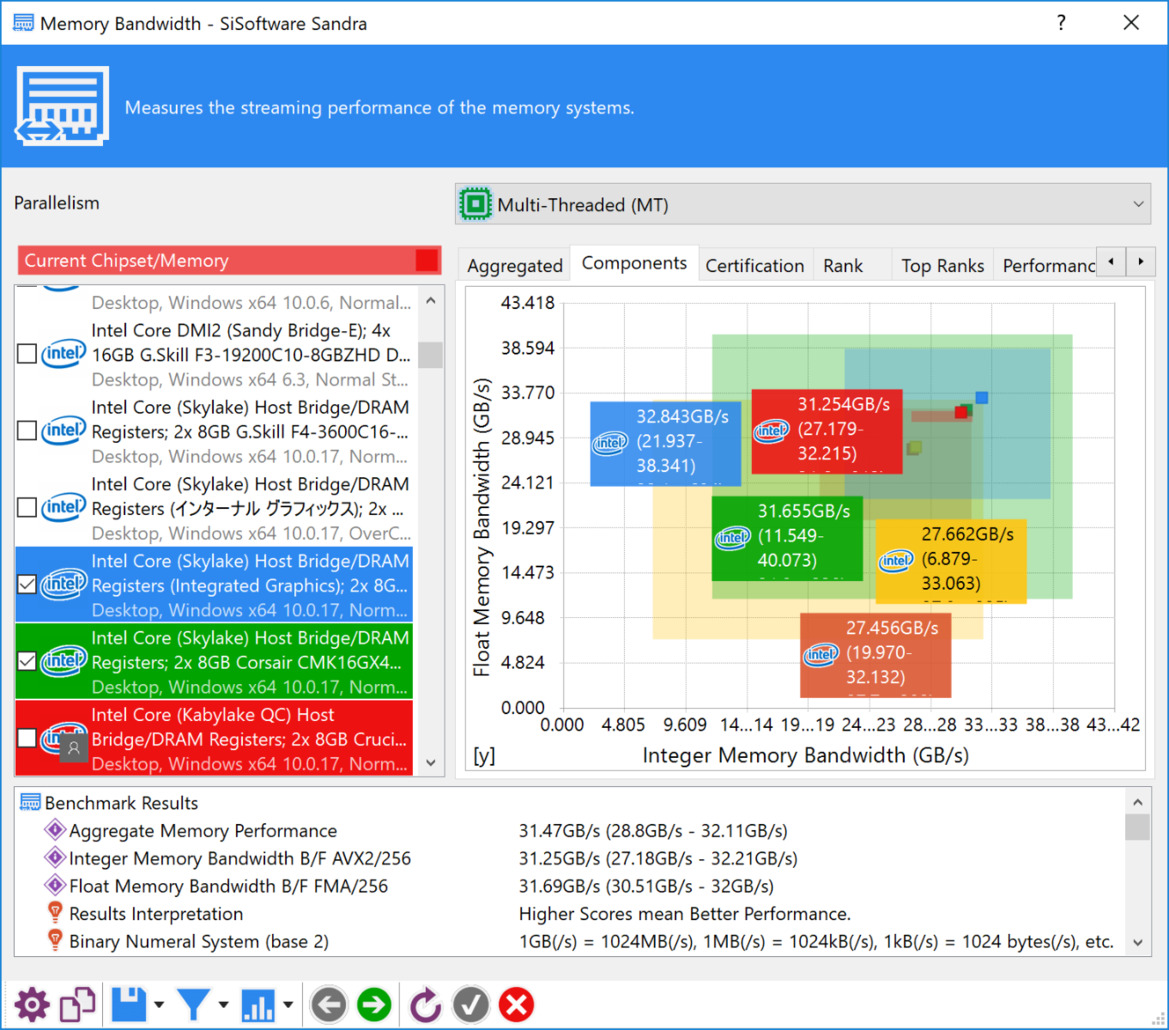Uncheck the Skylake Corsair CMK16GX4 entry
Screen dimensions: 1169x1030
tap(27, 661)
